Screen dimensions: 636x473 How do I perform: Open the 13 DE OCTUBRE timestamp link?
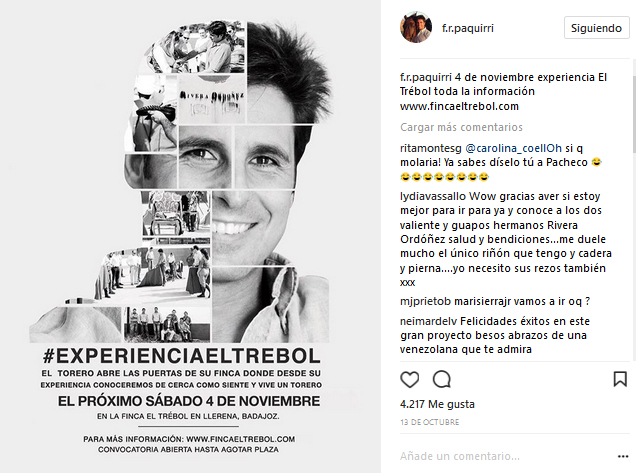click(430, 422)
